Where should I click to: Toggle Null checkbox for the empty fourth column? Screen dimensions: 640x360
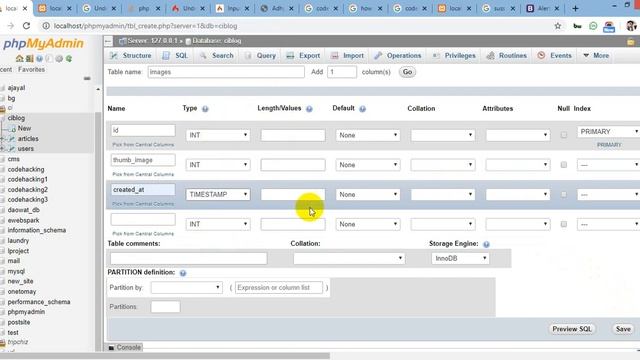[x=564, y=224]
